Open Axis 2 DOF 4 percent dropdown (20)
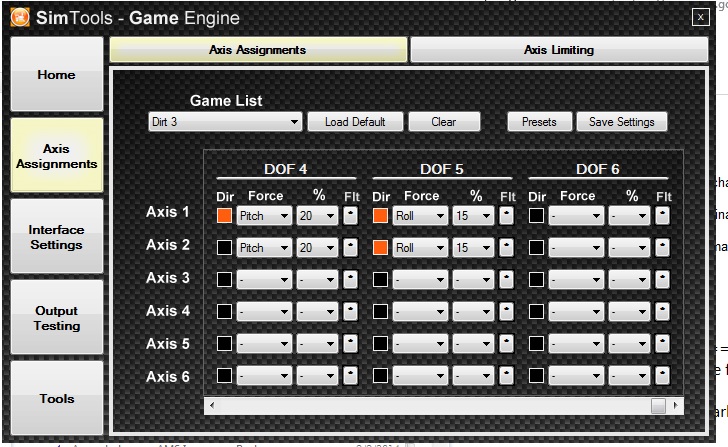The height and width of the screenshot is (447, 728). point(317,248)
